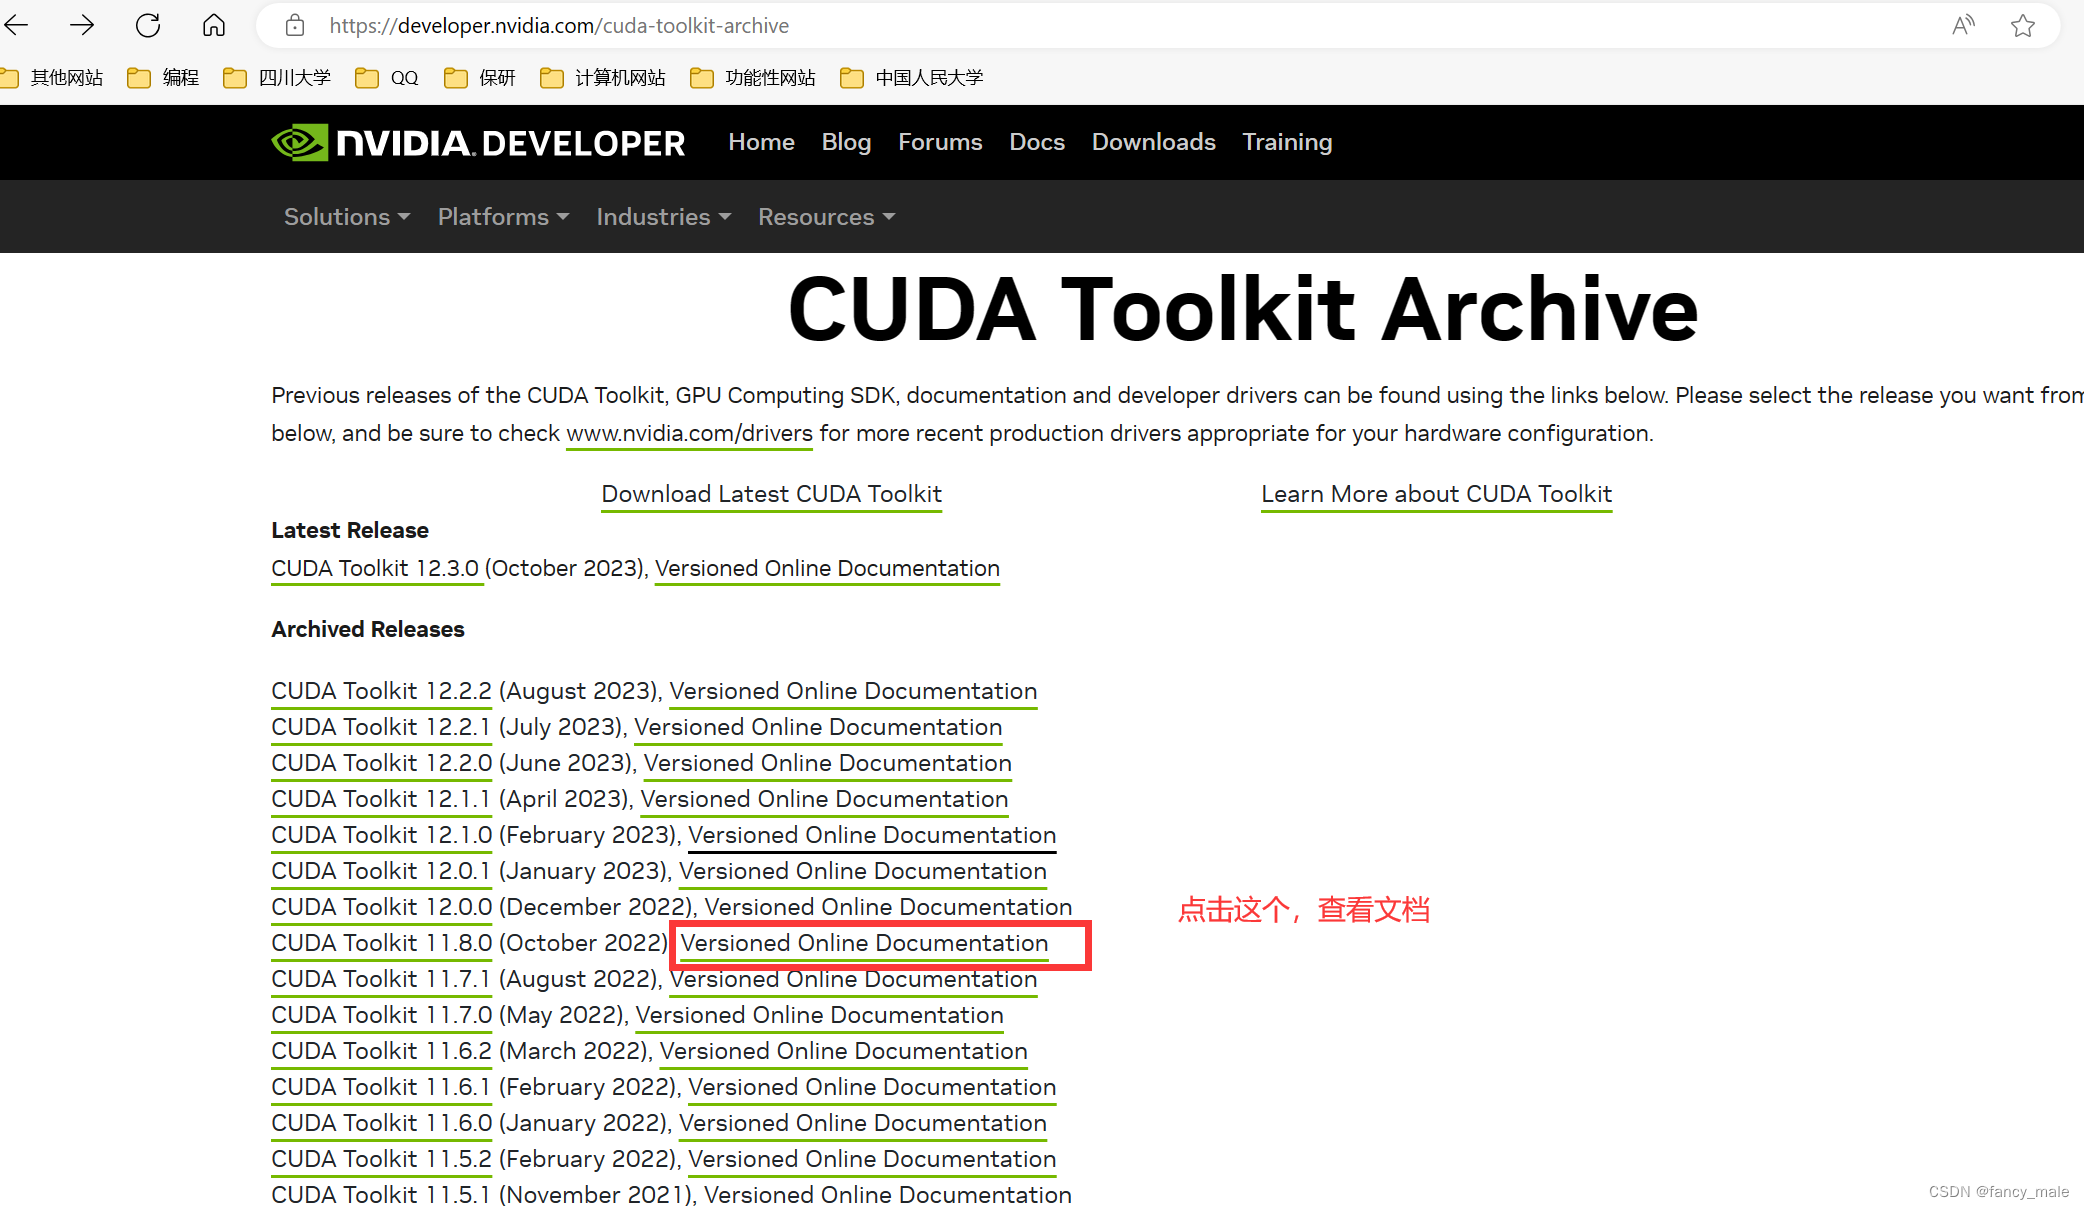The width and height of the screenshot is (2084, 1209).
Task: Click the browser address bar URL
Action: coord(559,26)
